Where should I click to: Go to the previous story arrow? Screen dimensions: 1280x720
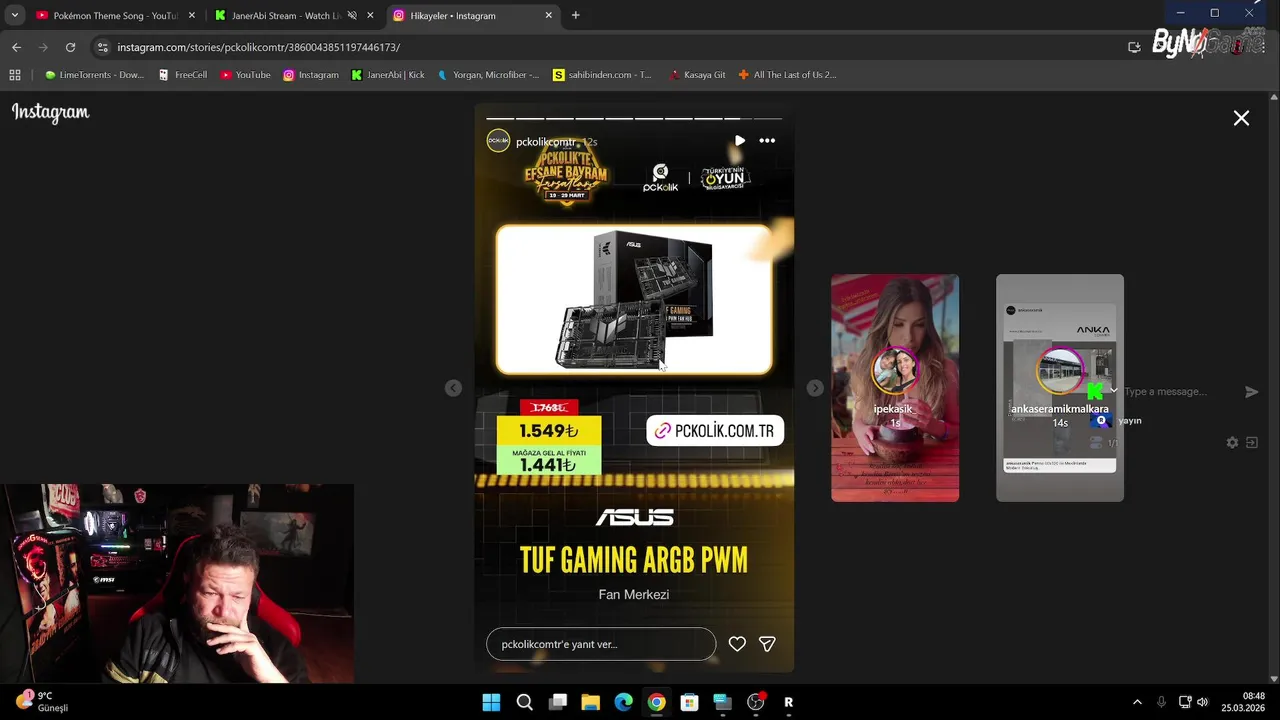453,388
